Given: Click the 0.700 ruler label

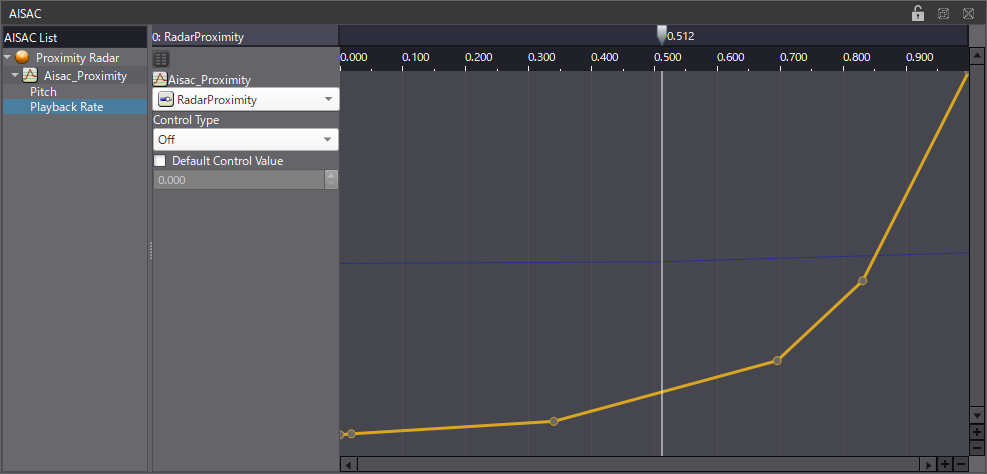Looking at the screenshot, I should (794, 57).
